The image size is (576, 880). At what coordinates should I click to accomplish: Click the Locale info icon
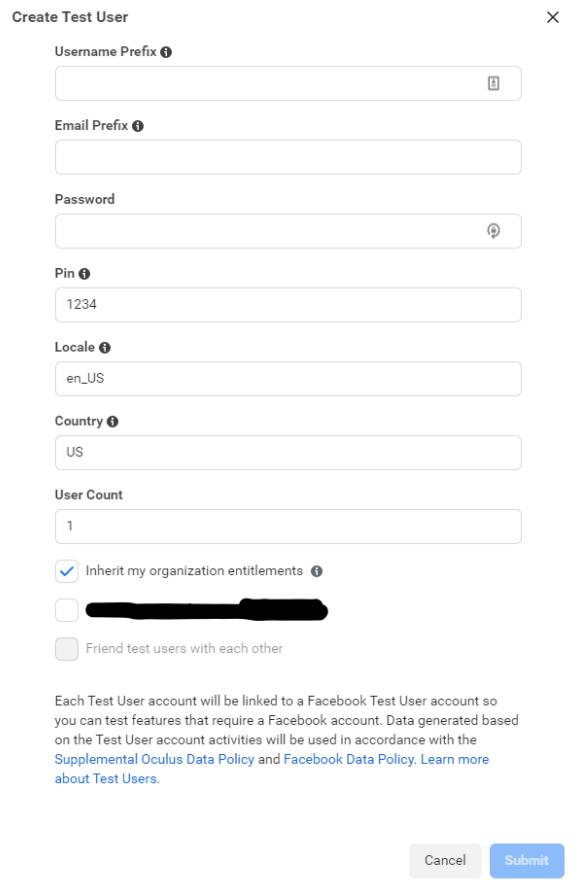coord(104,348)
